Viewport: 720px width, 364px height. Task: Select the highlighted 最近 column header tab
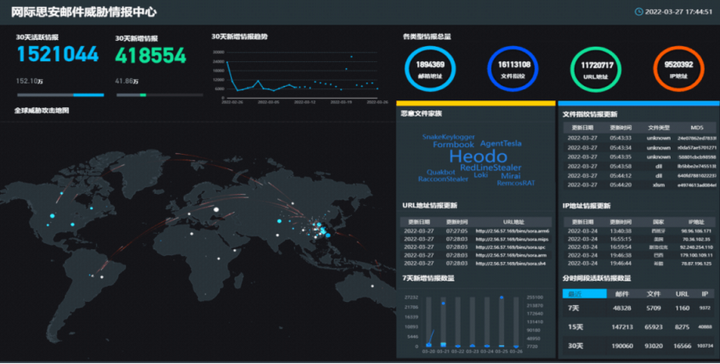tap(584, 294)
